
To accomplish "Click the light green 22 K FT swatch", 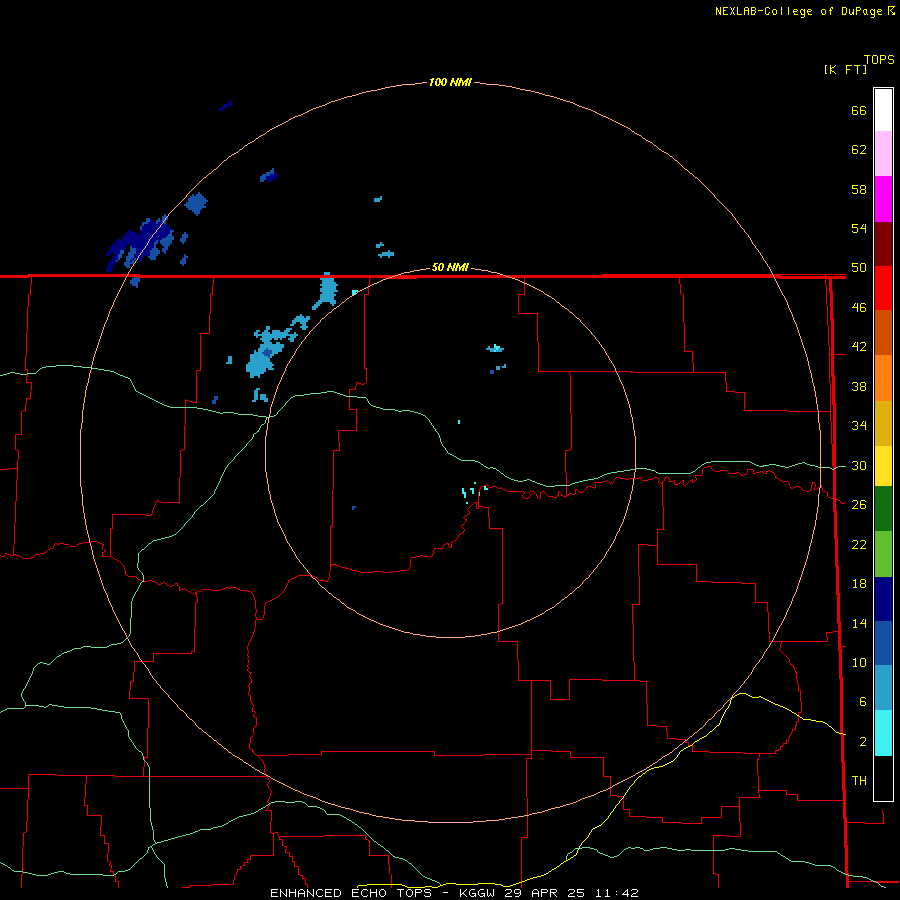I will (x=883, y=554).
